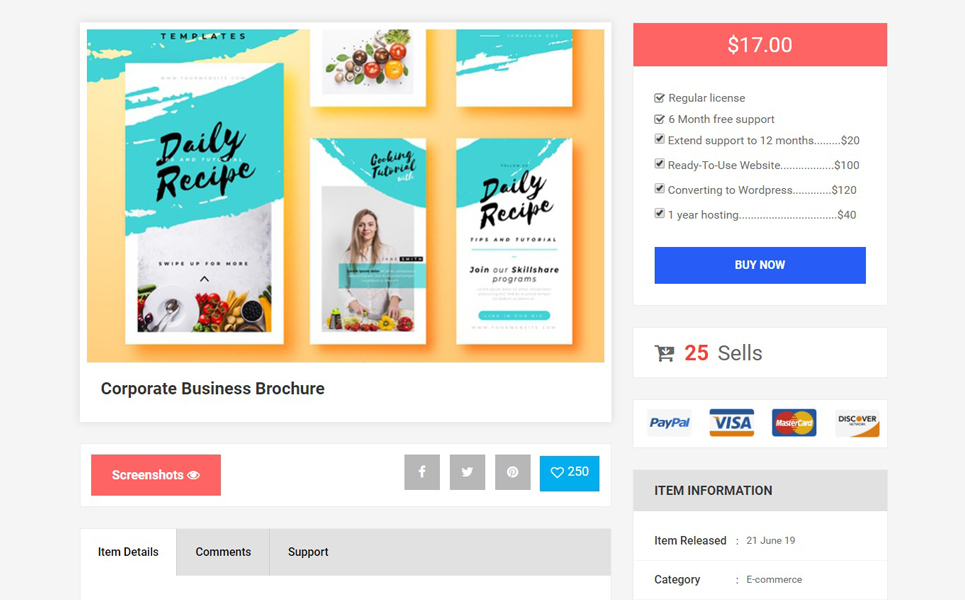This screenshot has height=600, width=965.
Task: Like the item with heart 250 button
Action: [569, 473]
